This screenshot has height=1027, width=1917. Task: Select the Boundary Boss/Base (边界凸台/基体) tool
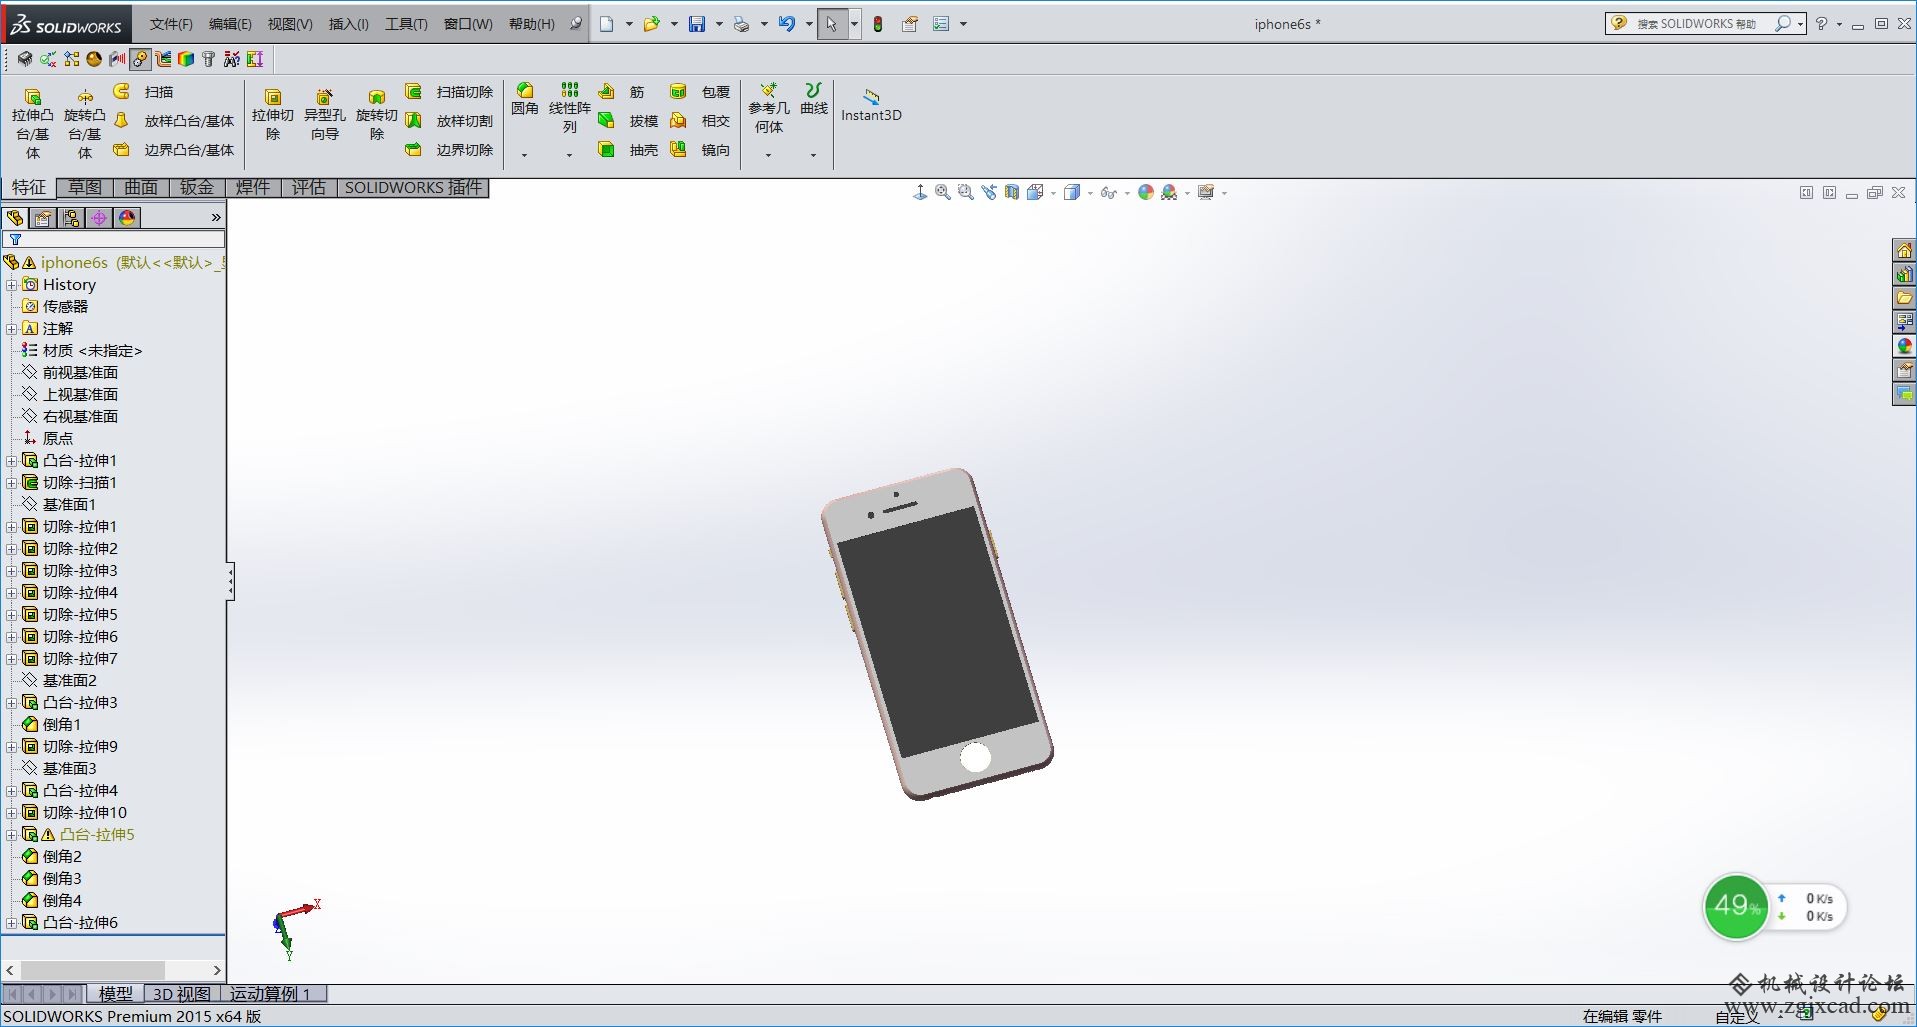coord(174,150)
